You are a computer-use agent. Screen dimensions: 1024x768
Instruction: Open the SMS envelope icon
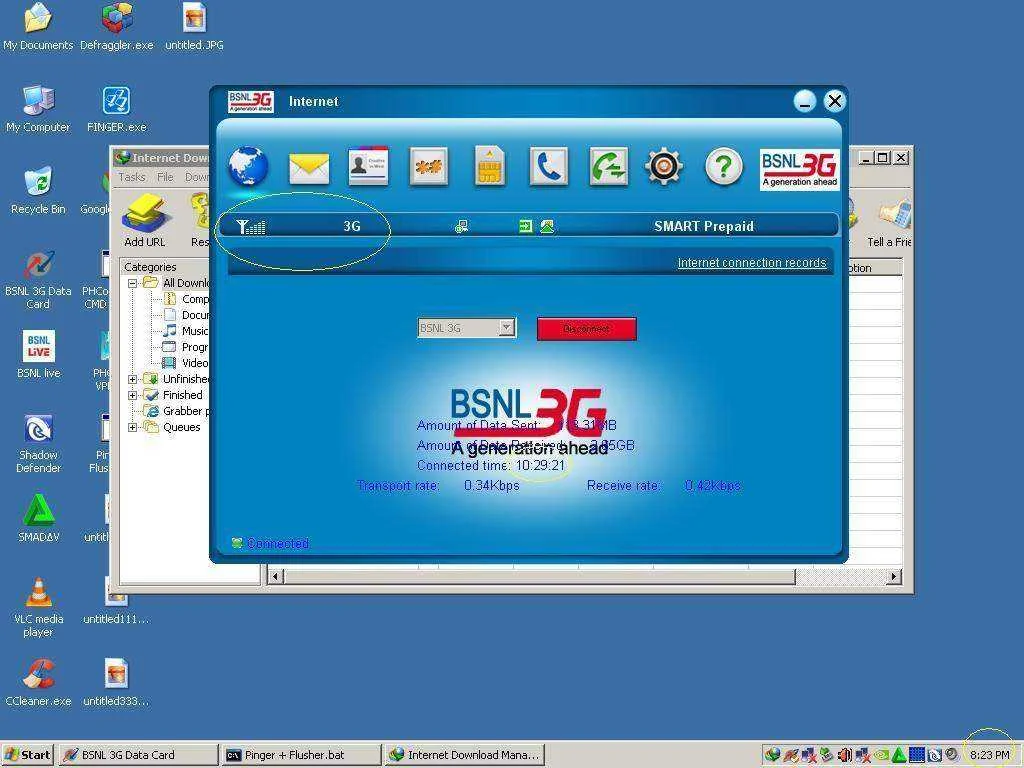click(x=309, y=168)
